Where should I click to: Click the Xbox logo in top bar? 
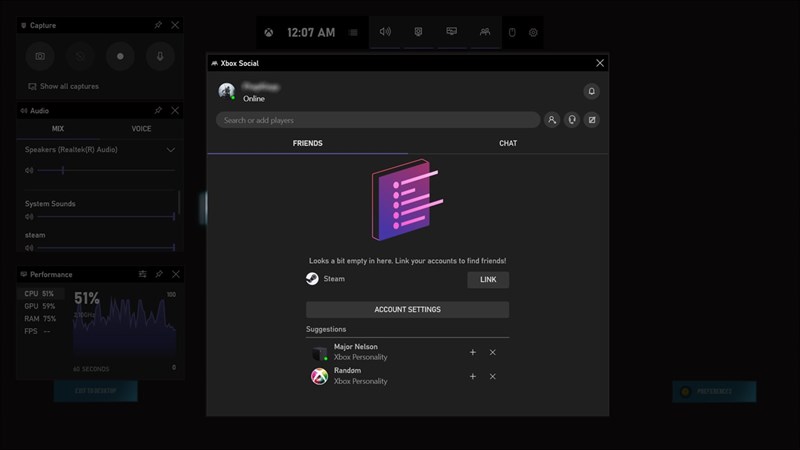(268, 33)
